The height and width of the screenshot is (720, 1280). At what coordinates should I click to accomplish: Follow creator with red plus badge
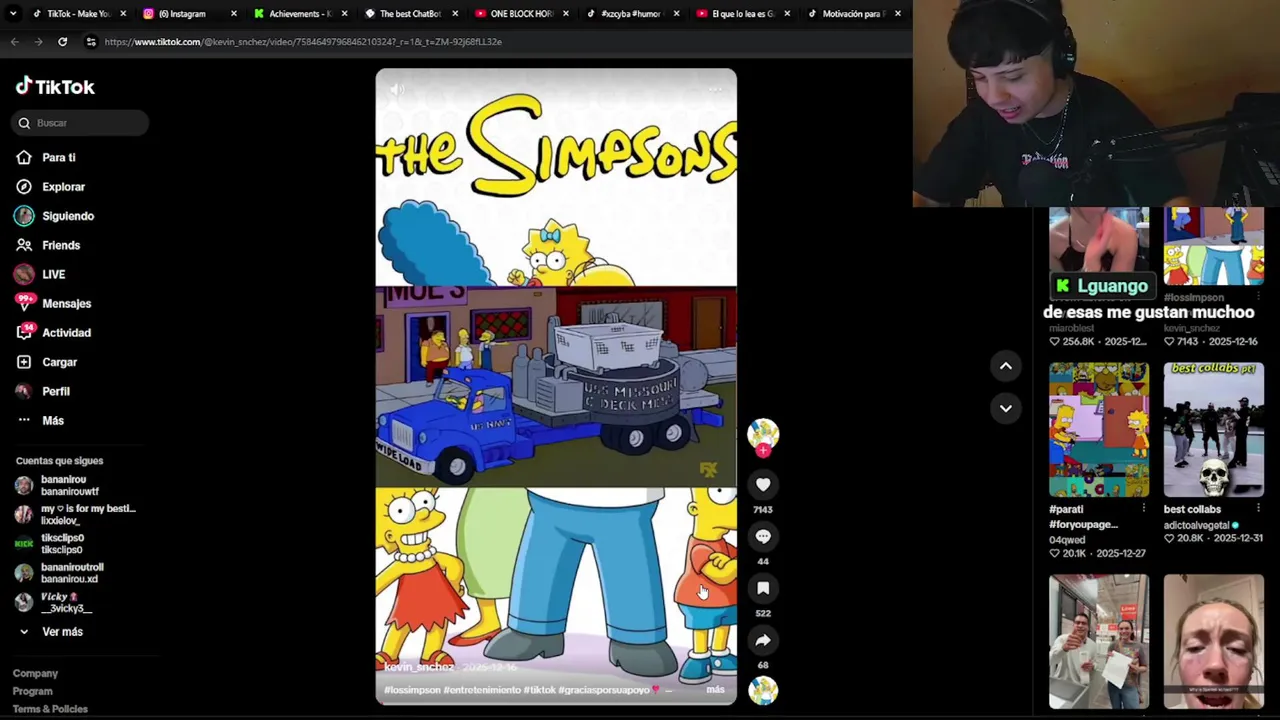[x=763, y=451]
